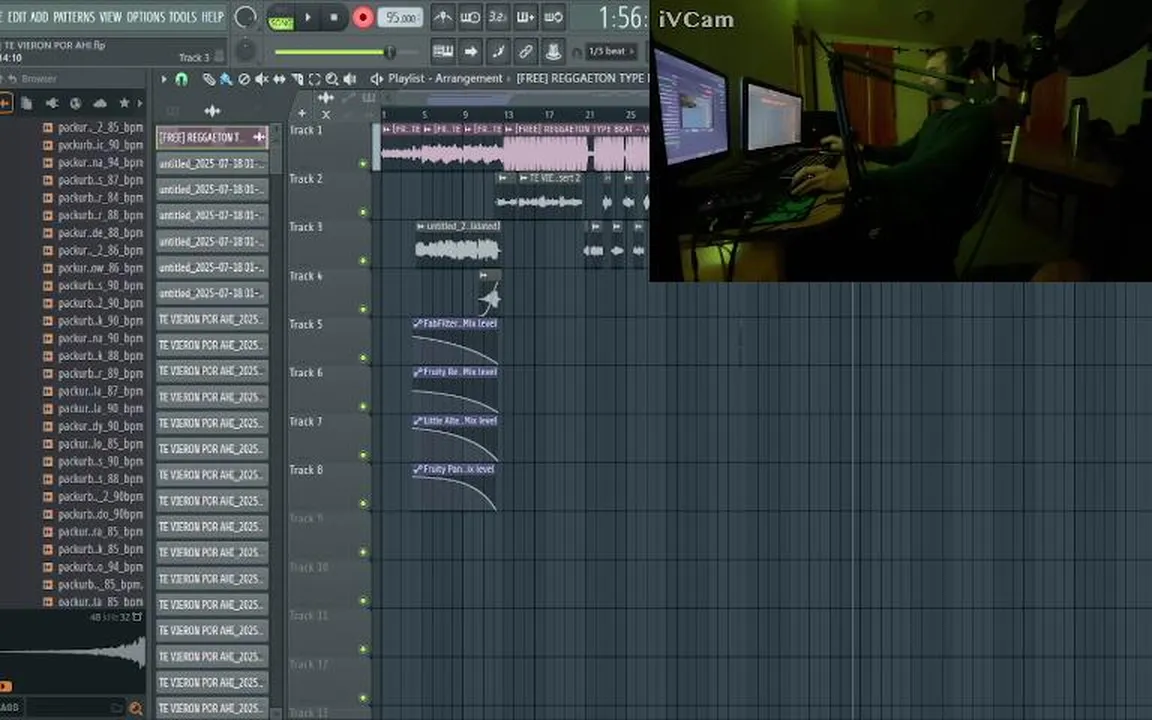Click the master pitch knob below volume

[245, 50]
